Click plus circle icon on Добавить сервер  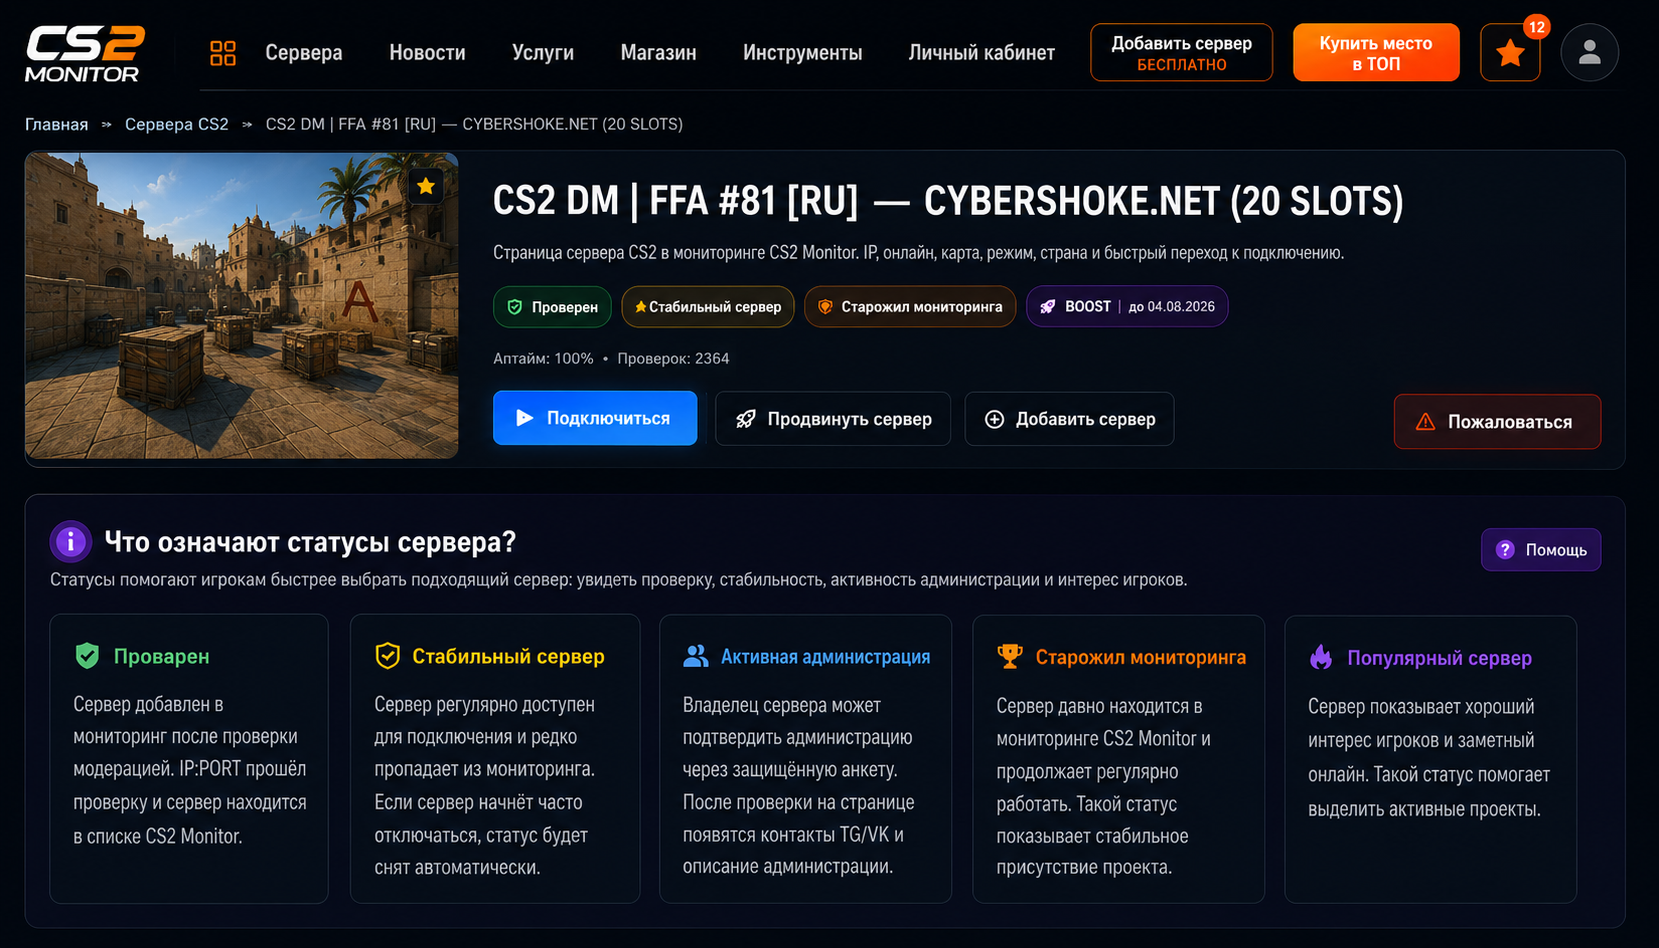[x=994, y=419]
